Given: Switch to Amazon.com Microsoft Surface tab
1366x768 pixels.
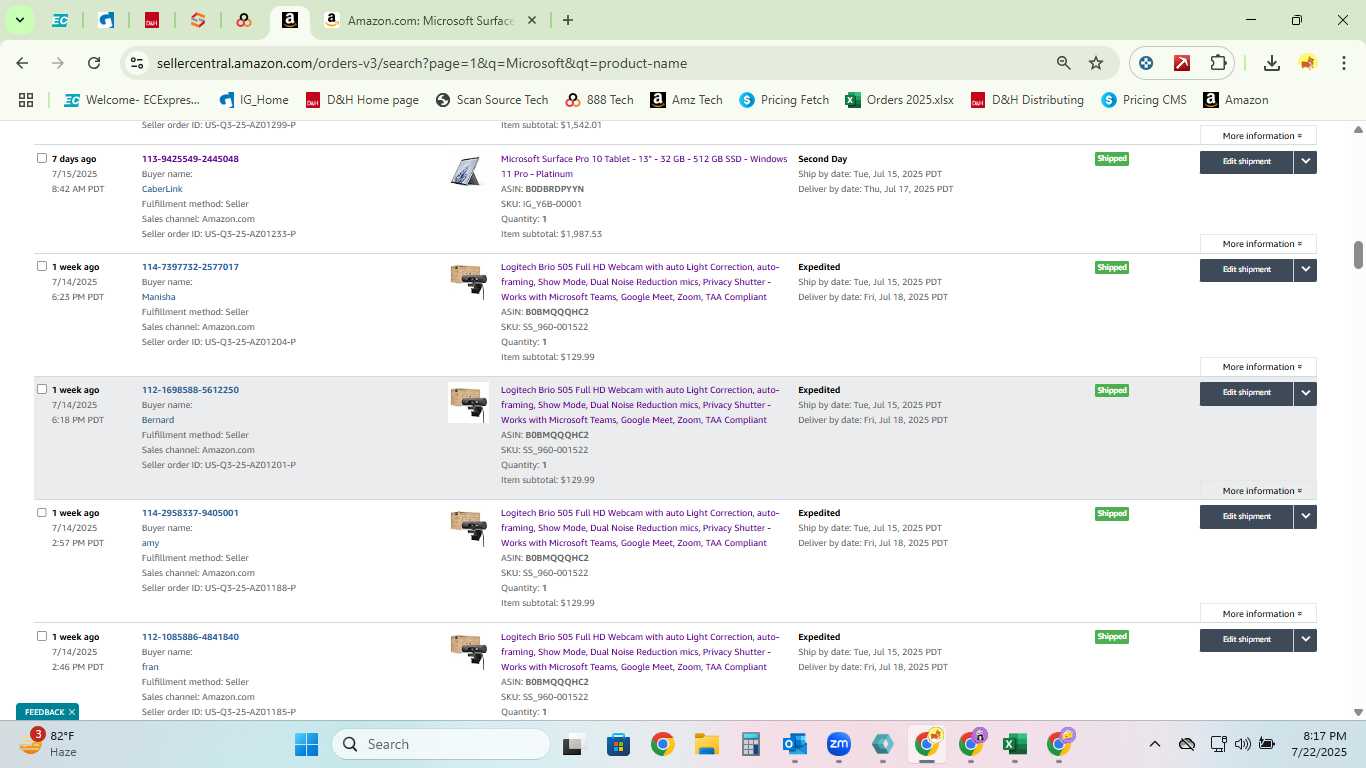Looking at the screenshot, I should point(430,20).
